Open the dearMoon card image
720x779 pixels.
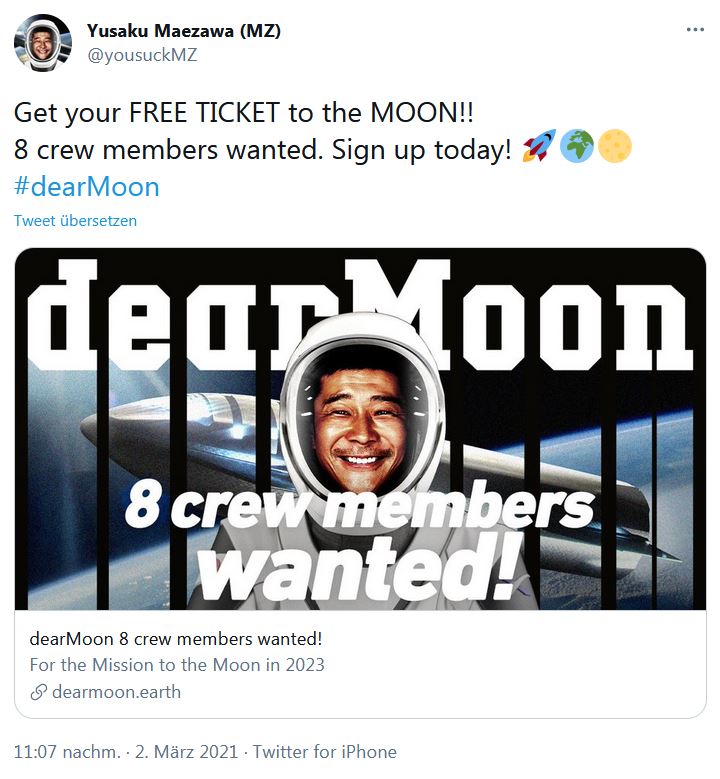click(x=360, y=429)
